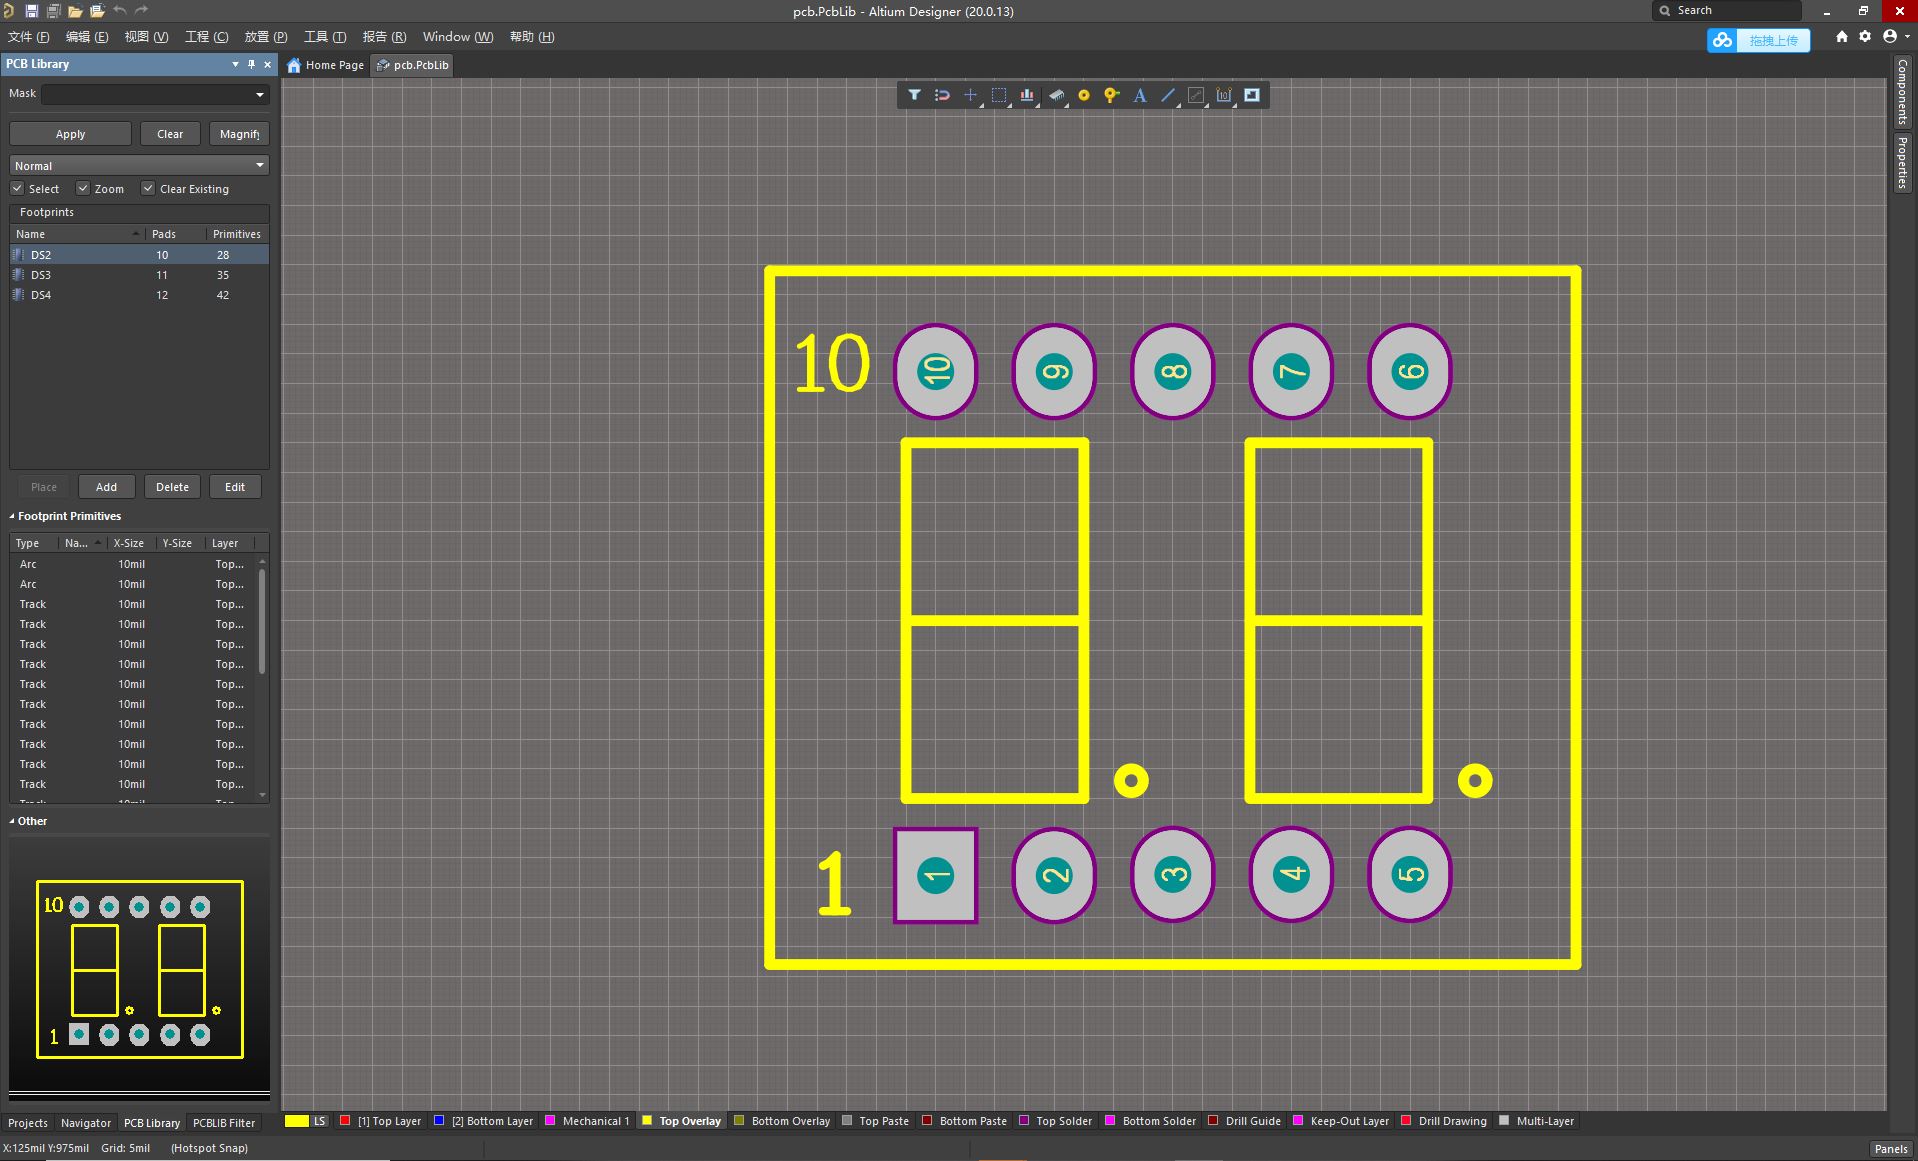Click the Redo arrow icon

141,10
